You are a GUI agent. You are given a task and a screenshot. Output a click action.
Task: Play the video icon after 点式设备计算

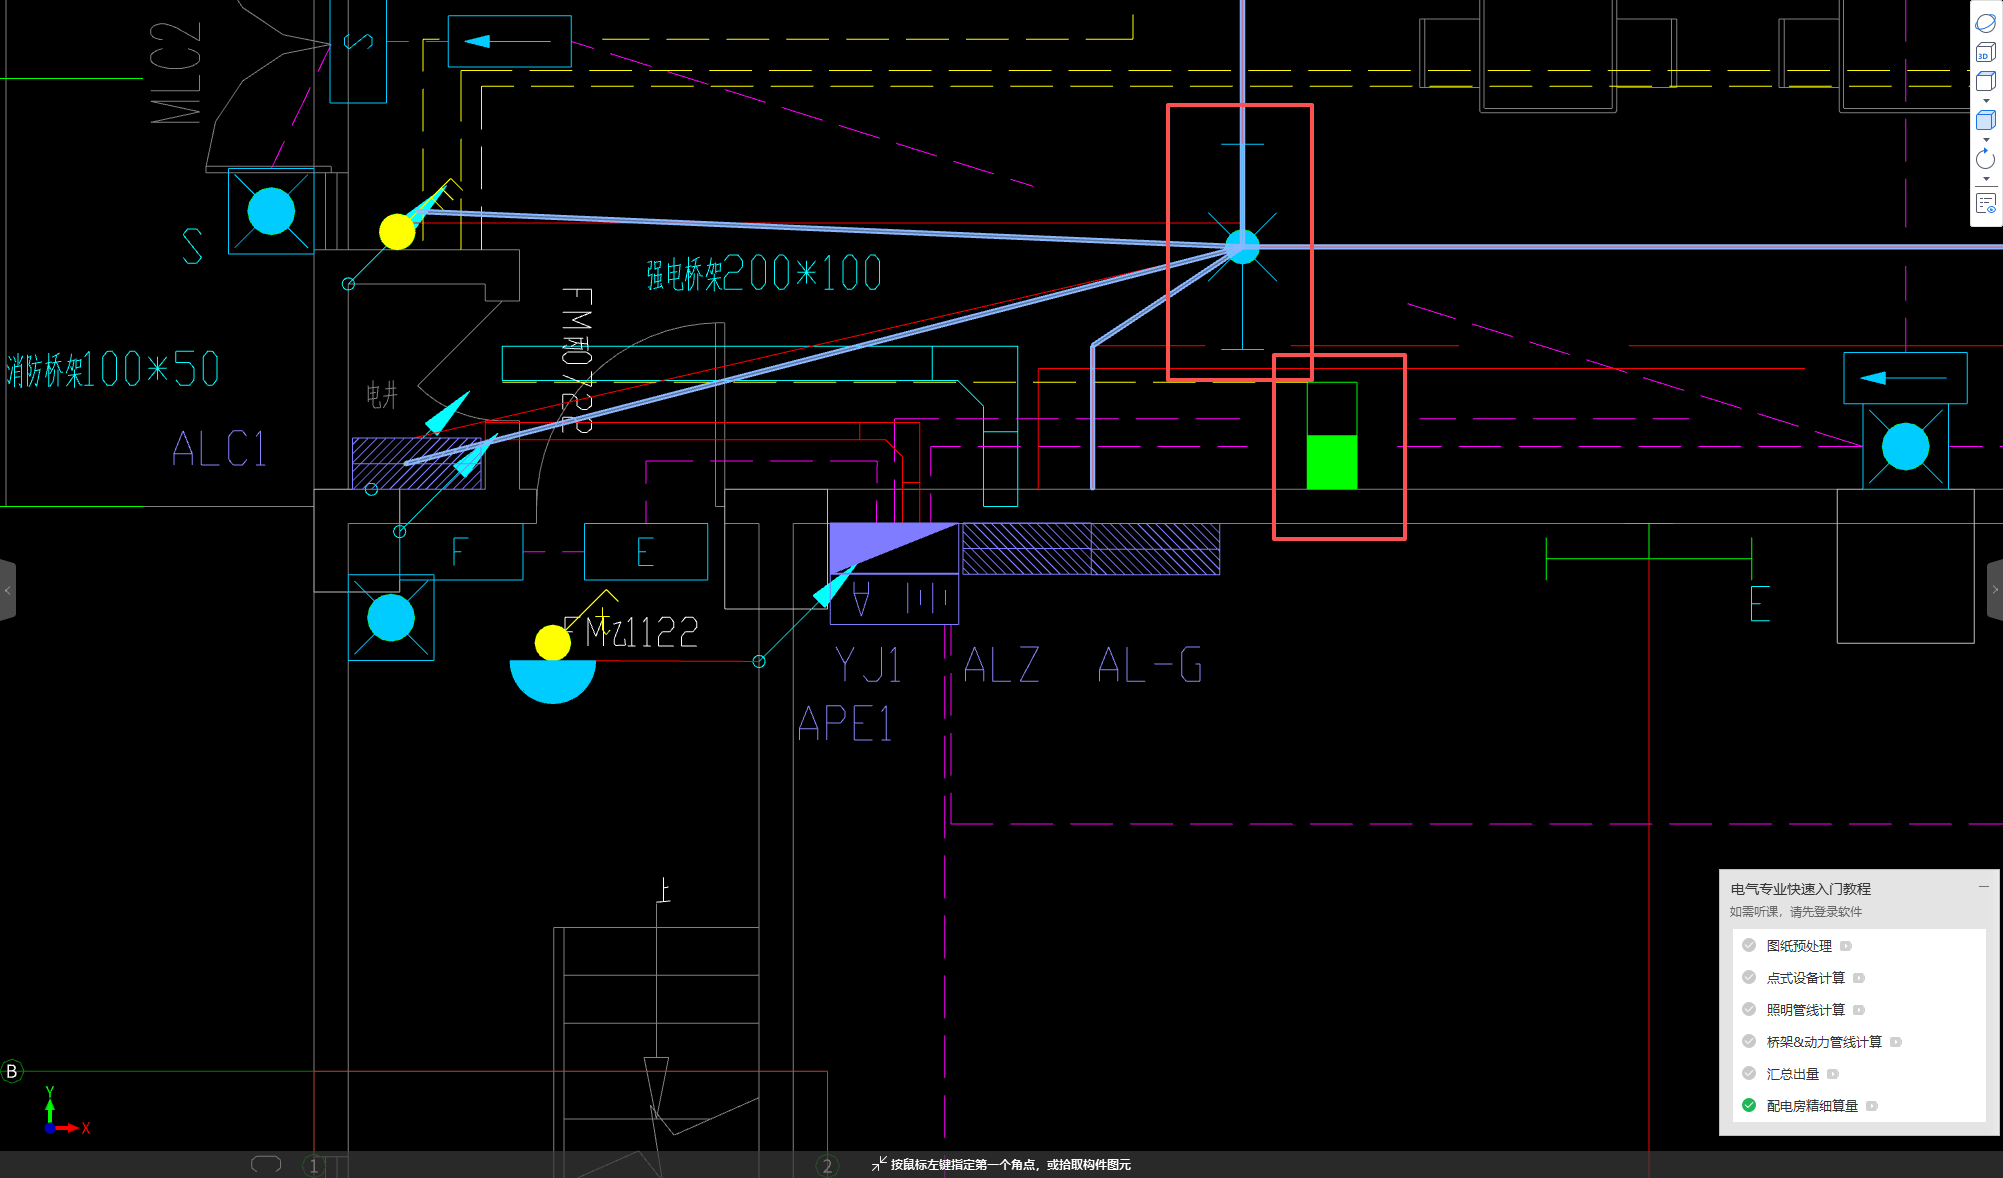click(x=1859, y=978)
